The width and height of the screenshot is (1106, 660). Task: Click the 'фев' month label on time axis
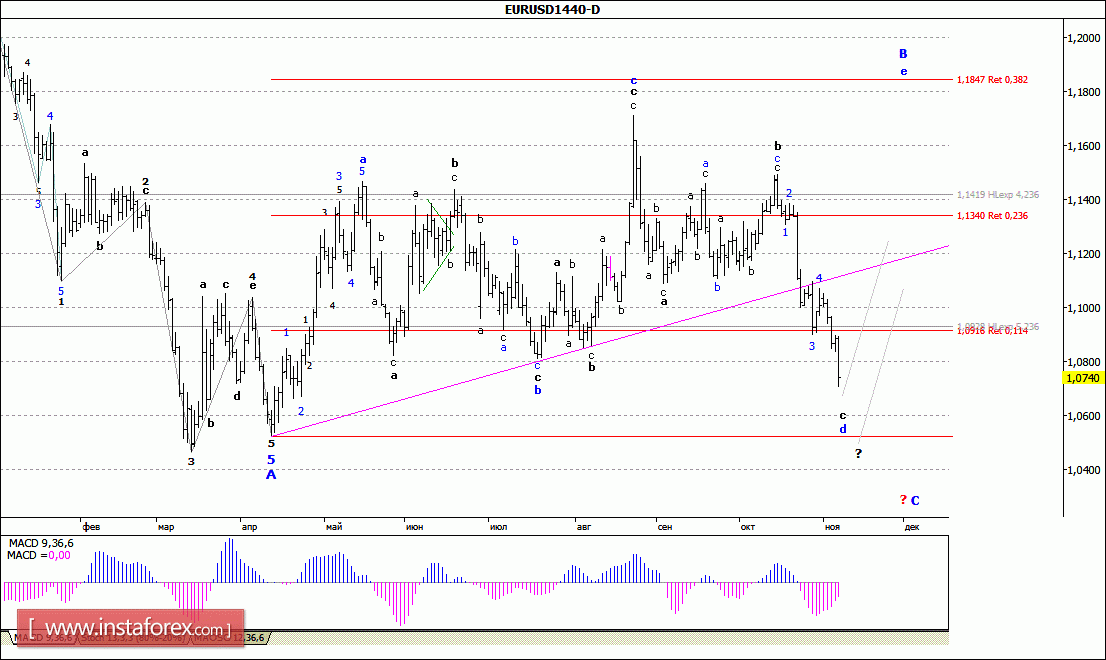(x=90, y=525)
